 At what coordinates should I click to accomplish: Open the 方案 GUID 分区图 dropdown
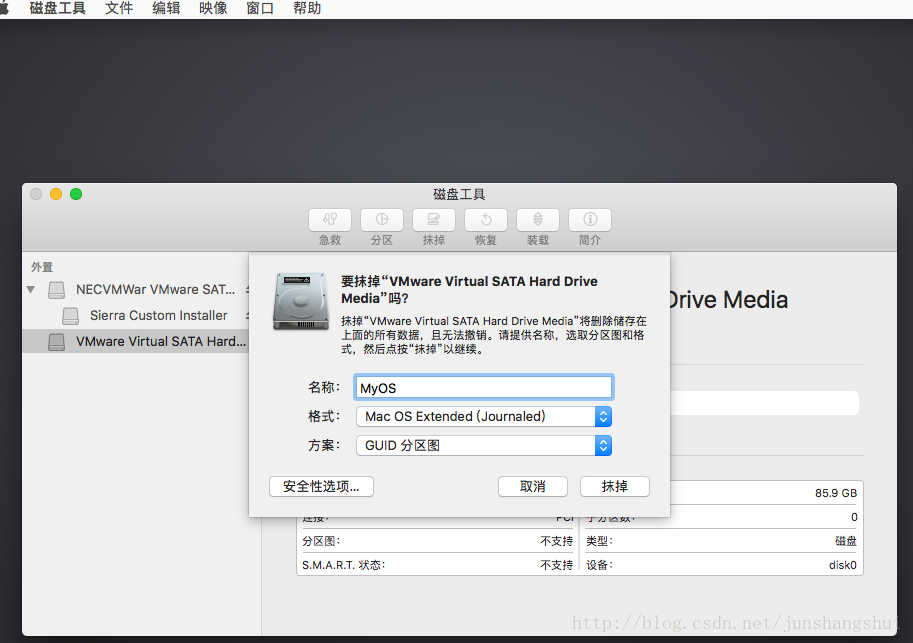[x=484, y=446]
